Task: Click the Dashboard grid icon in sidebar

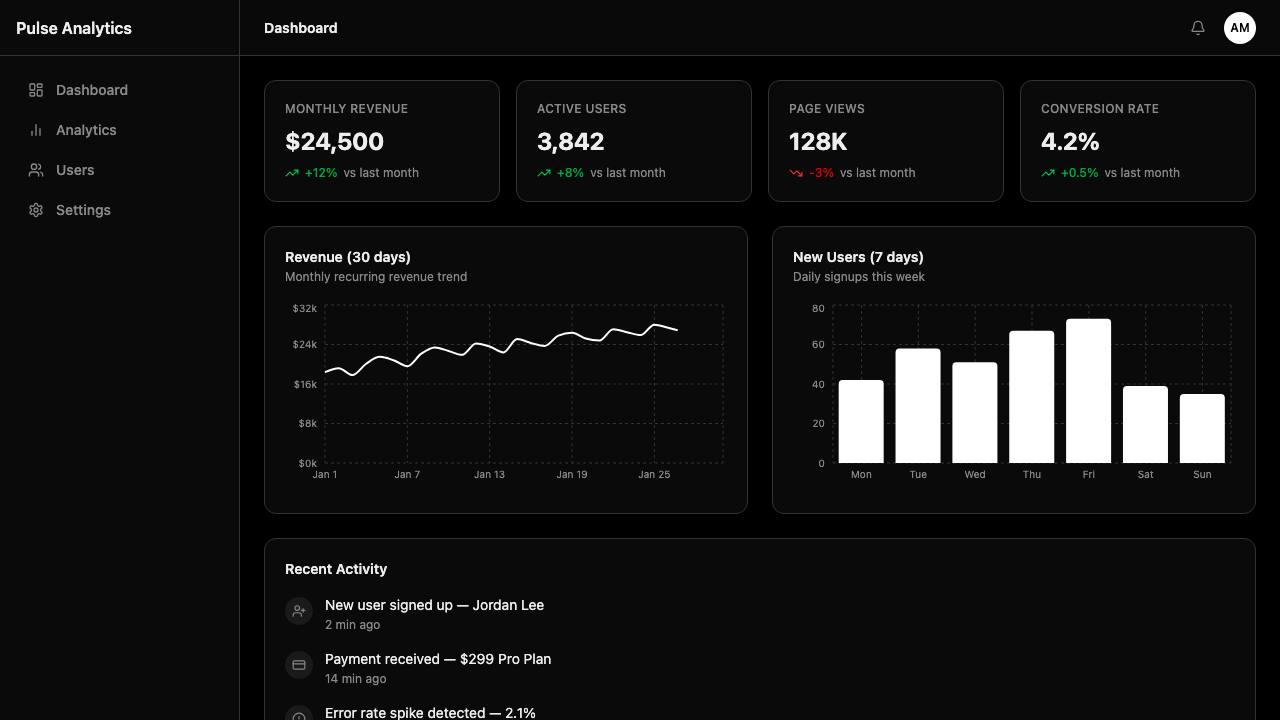Action: [x=36, y=90]
